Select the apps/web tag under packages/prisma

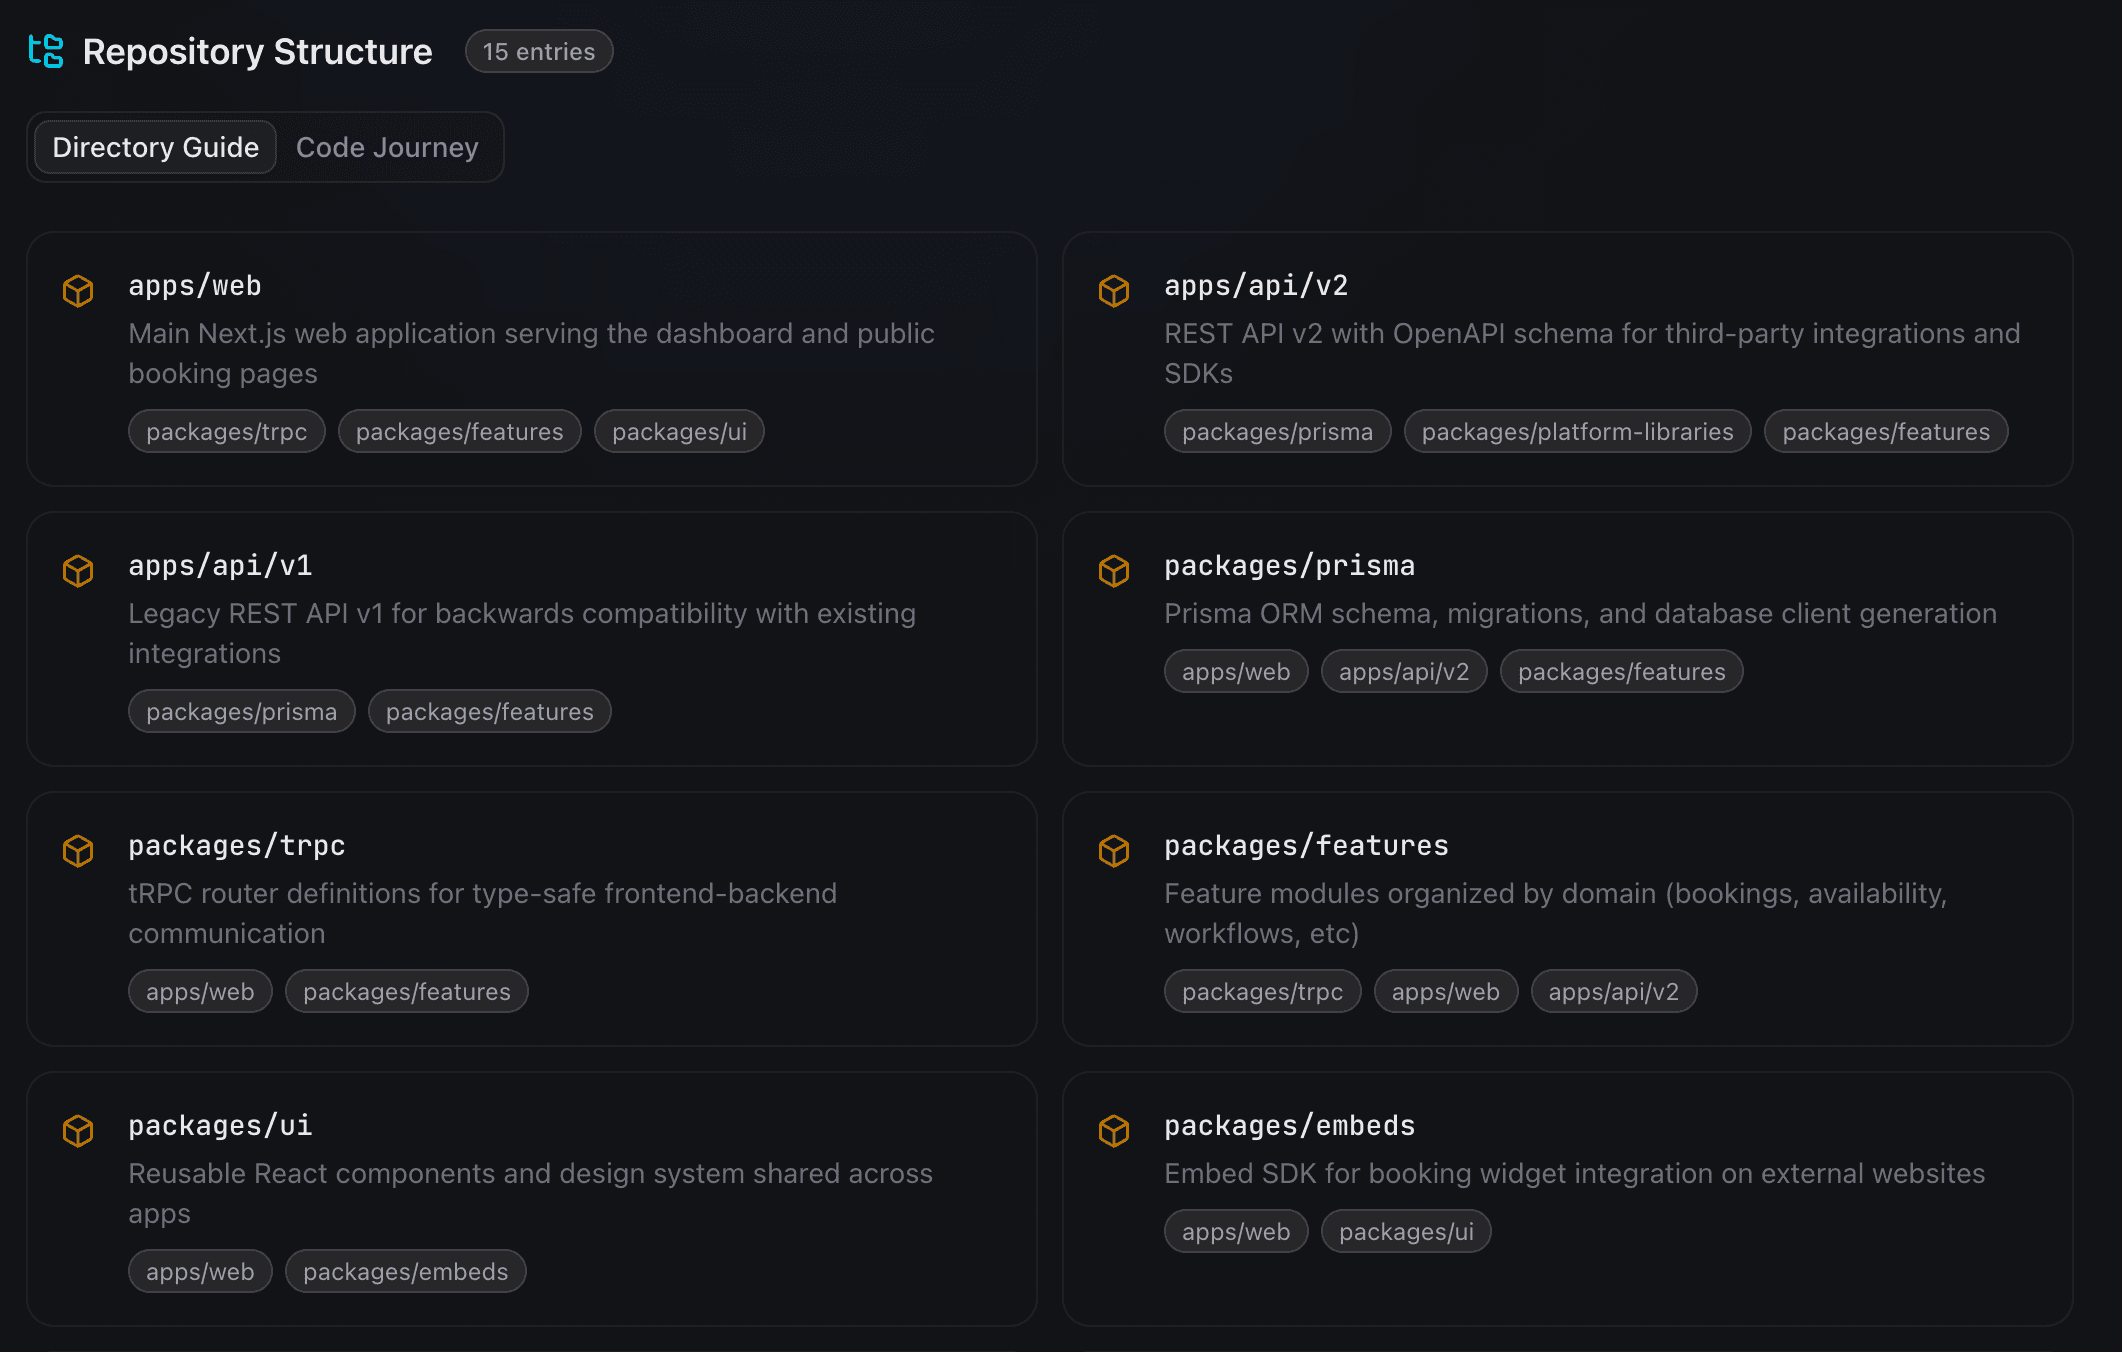tap(1236, 671)
